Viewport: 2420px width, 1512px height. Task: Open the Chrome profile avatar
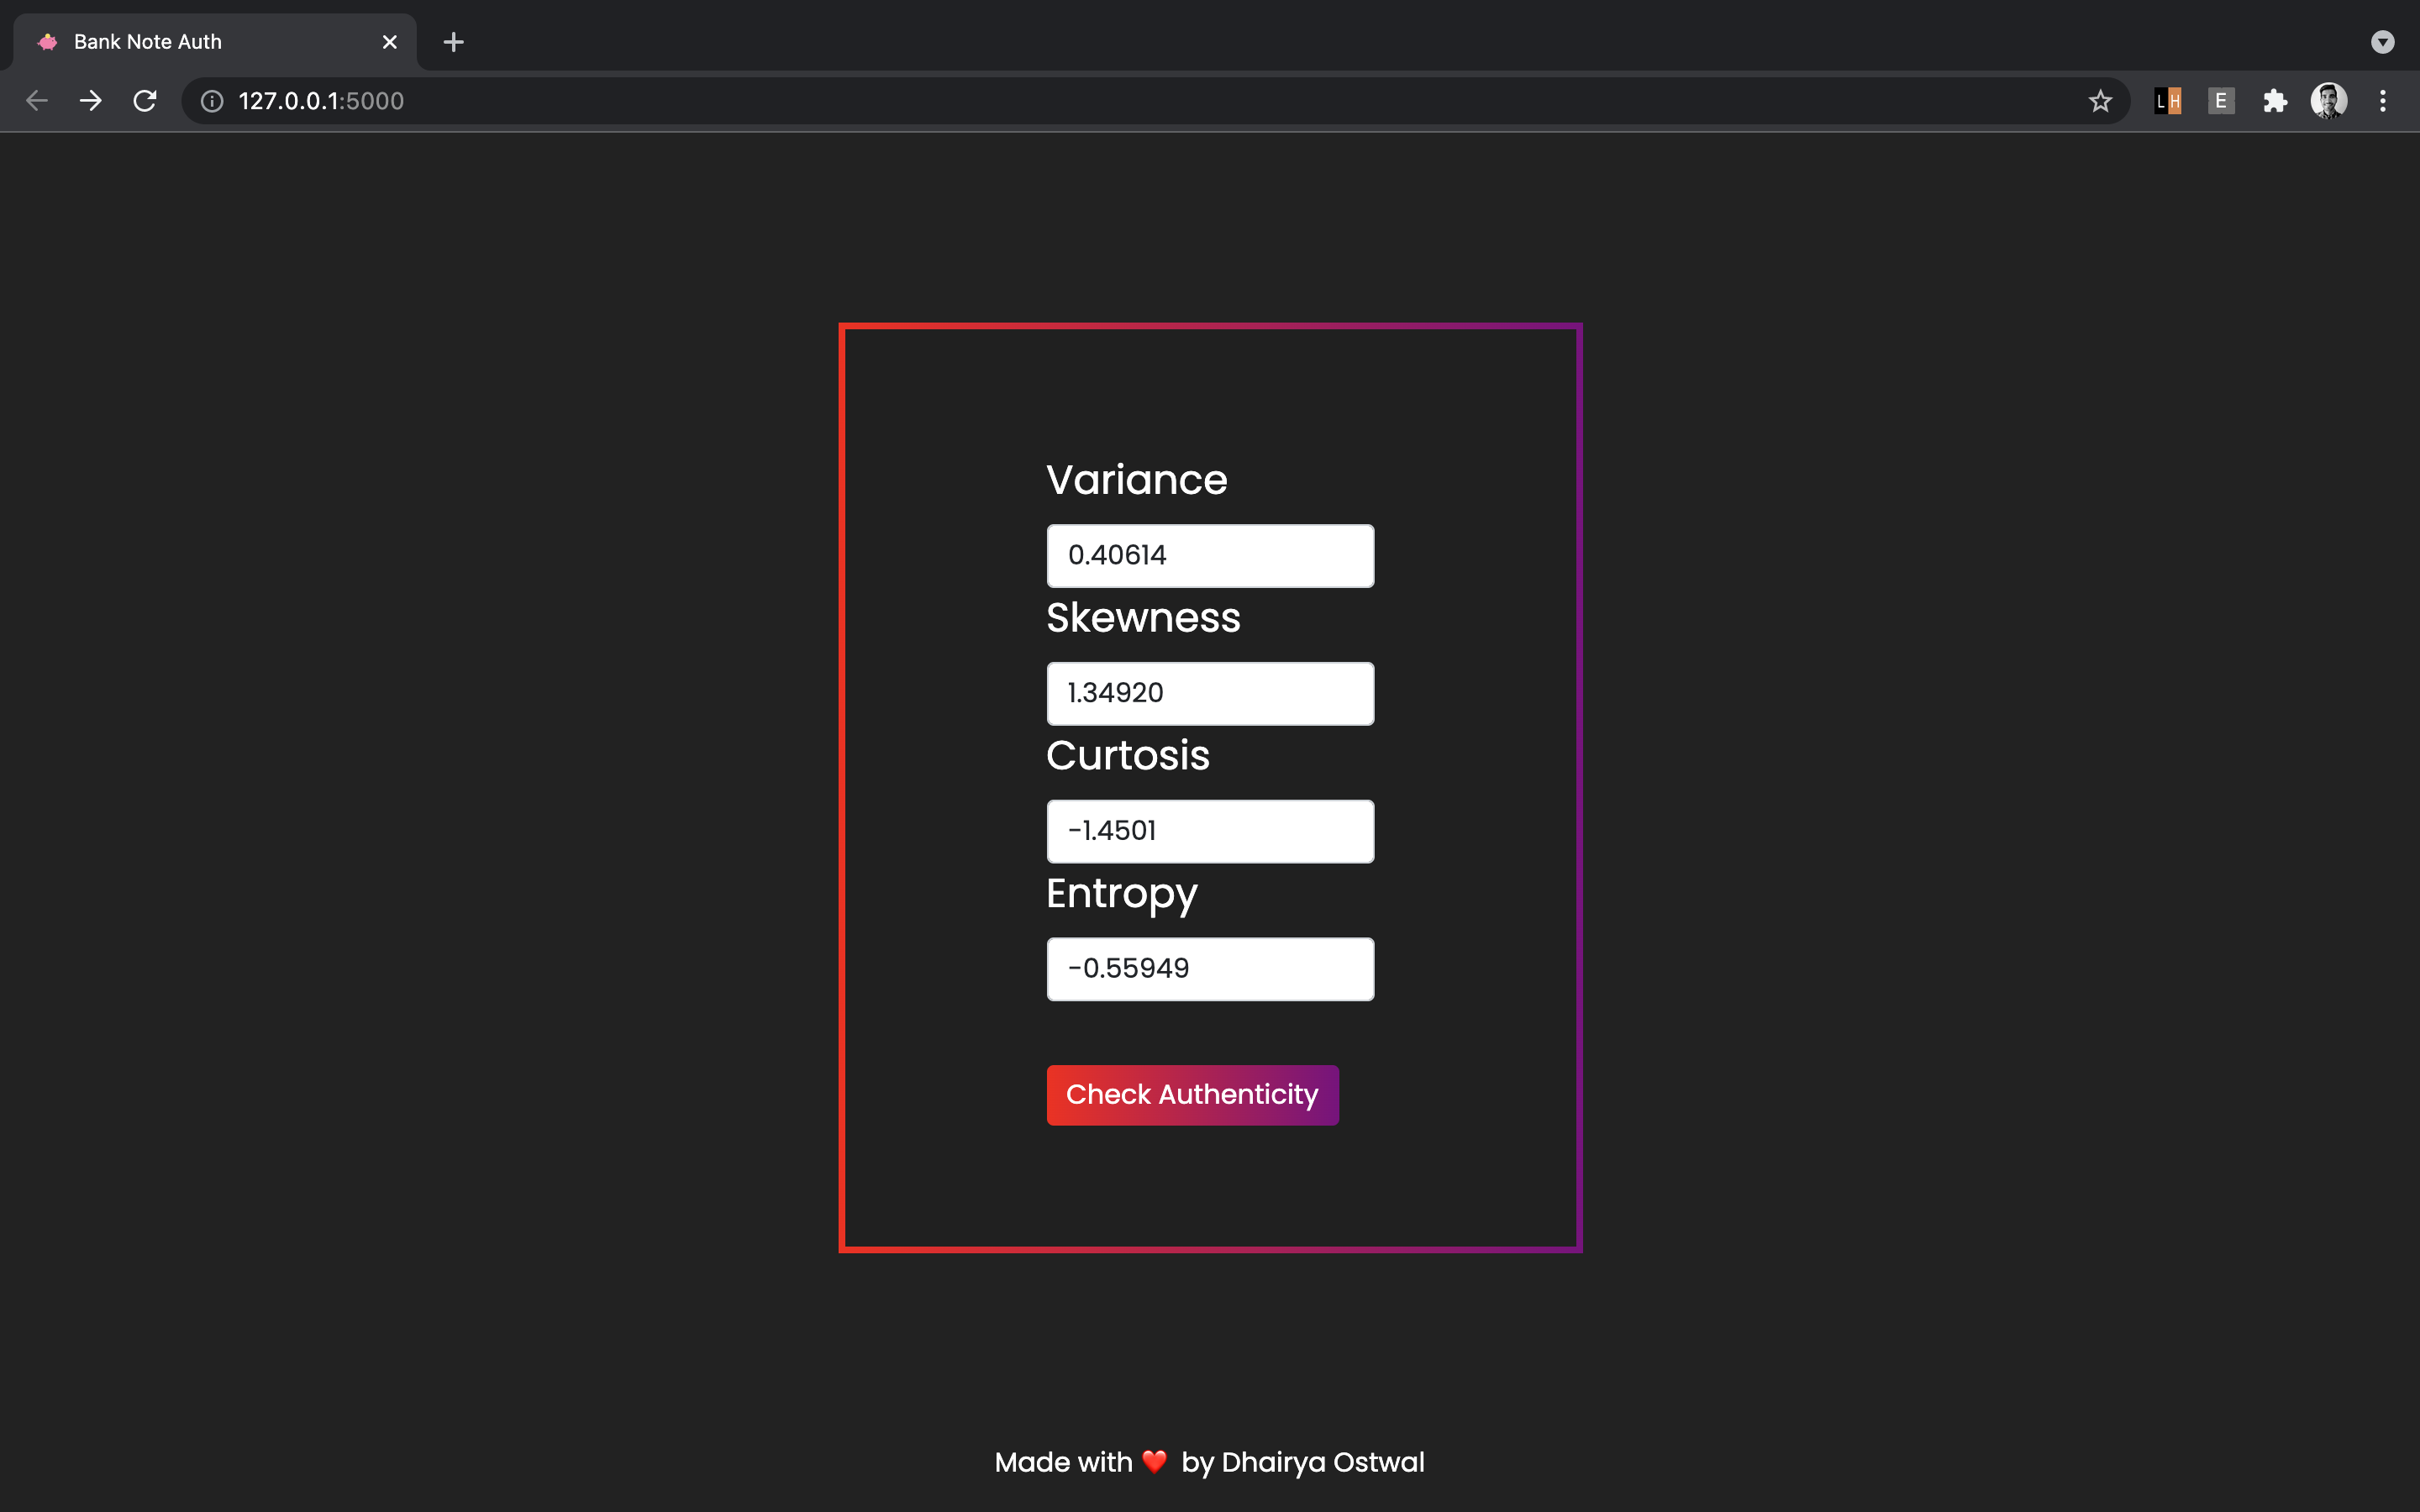point(2328,101)
